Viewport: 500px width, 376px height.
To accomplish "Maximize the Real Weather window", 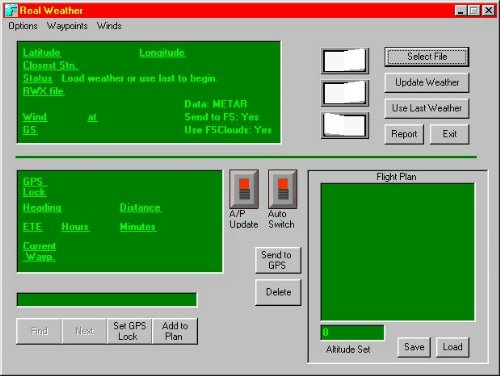I will 473,10.
